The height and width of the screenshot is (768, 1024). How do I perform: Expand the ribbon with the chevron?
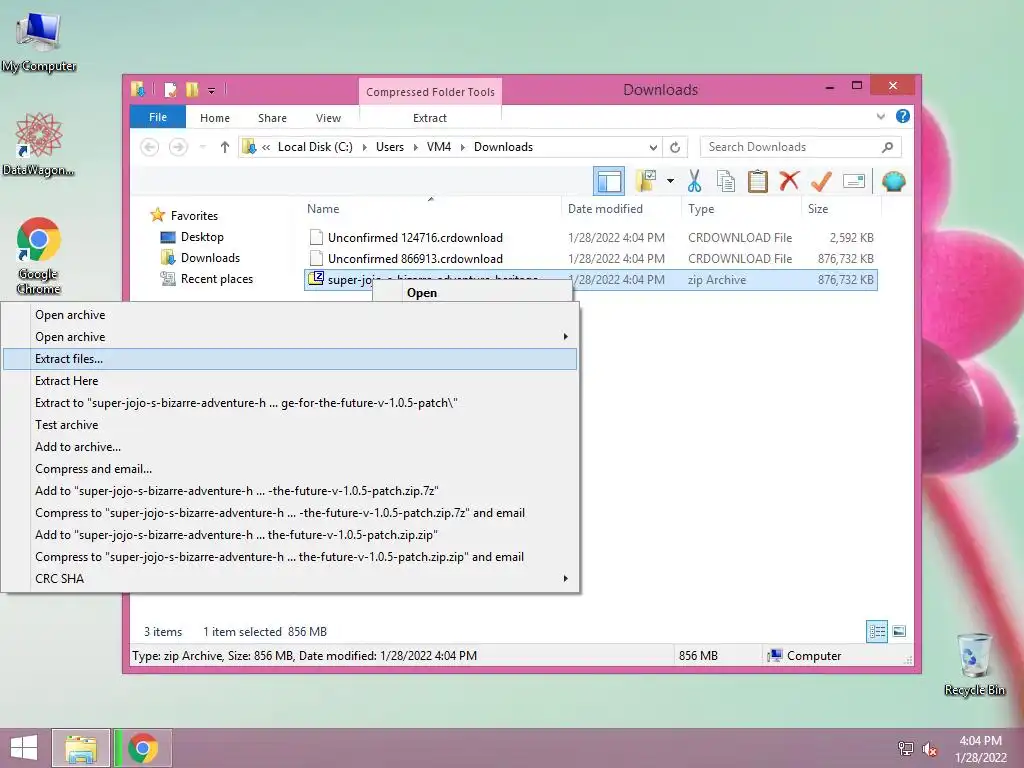tap(880, 116)
